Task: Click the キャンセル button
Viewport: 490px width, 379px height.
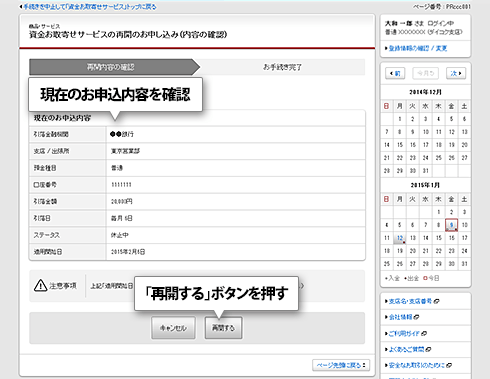Action: [x=173, y=328]
